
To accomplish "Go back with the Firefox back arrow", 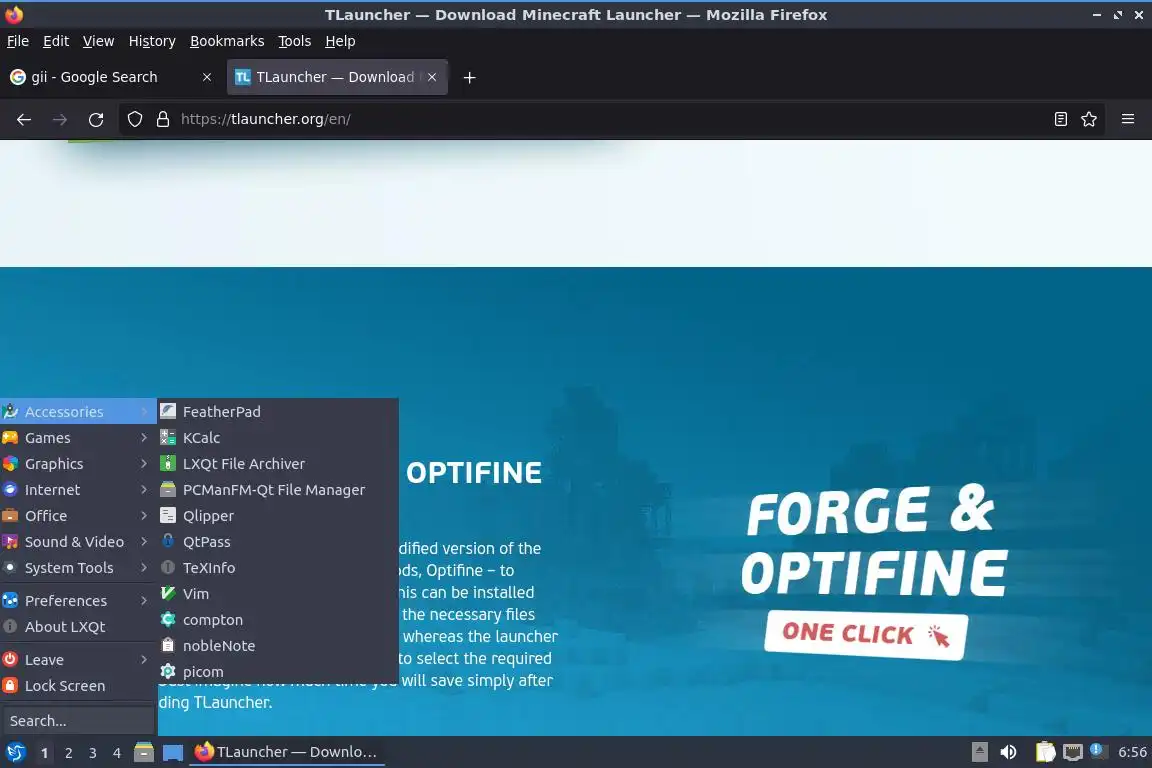I will click(x=24, y=119).
